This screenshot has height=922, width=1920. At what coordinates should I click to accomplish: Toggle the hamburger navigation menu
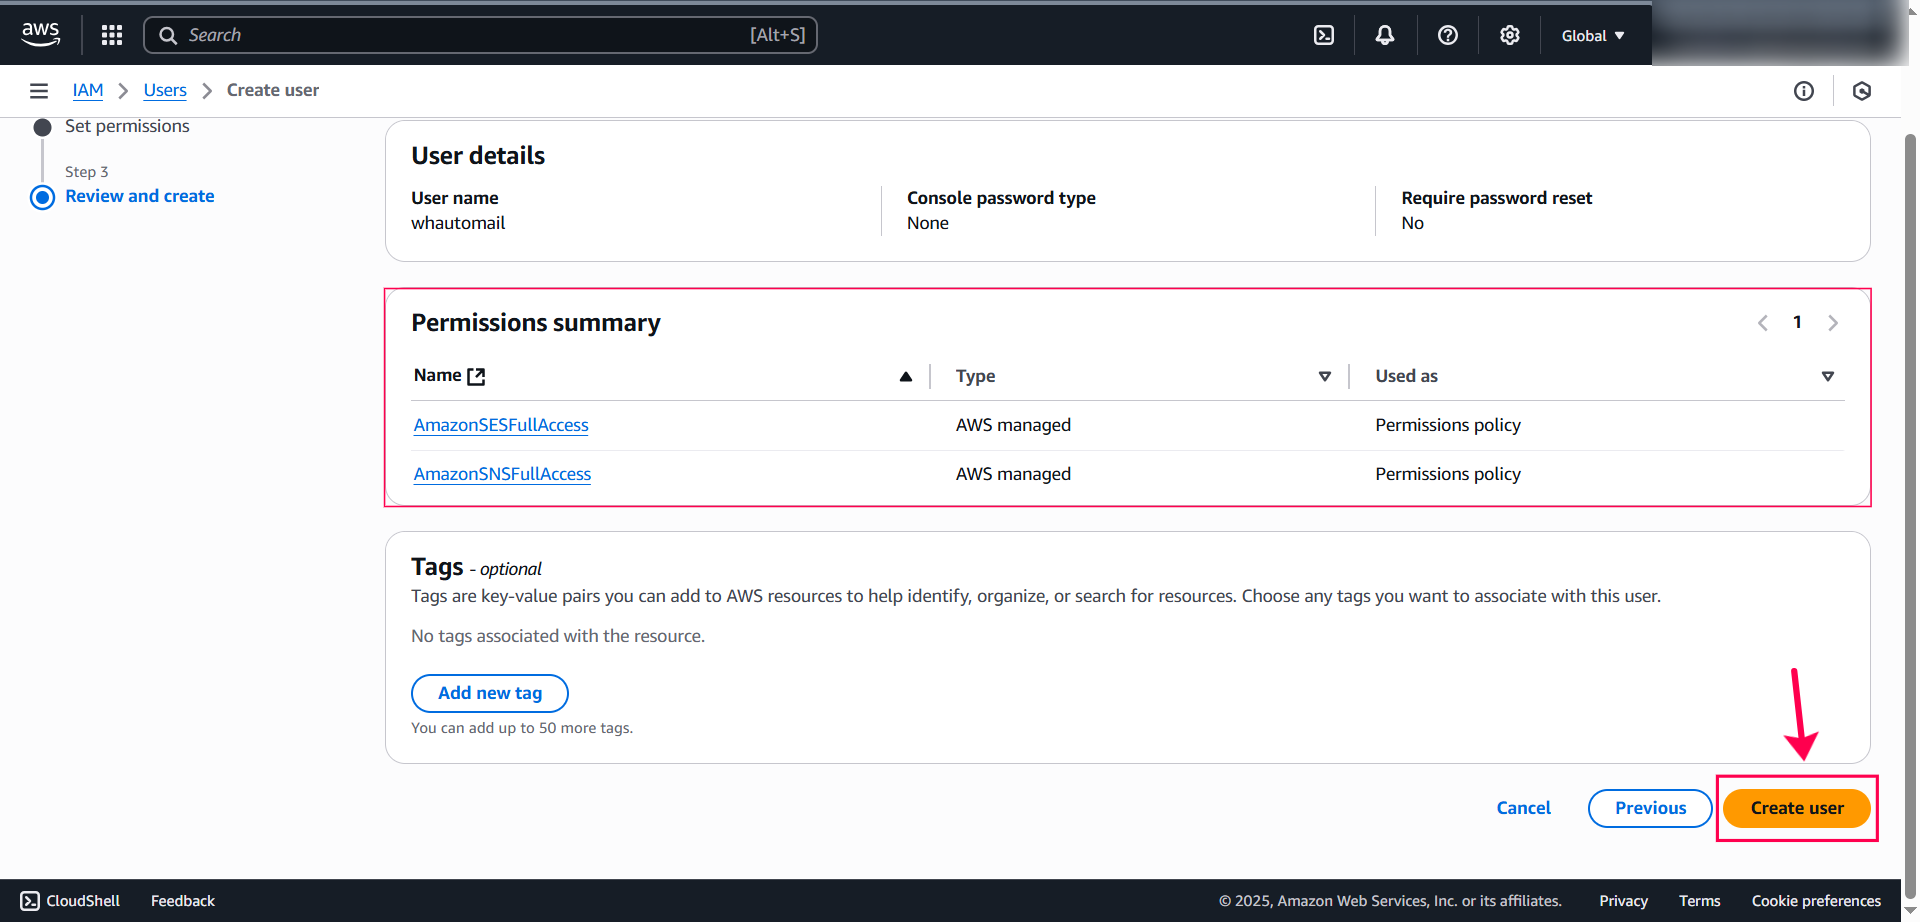(x=38, y=90)
